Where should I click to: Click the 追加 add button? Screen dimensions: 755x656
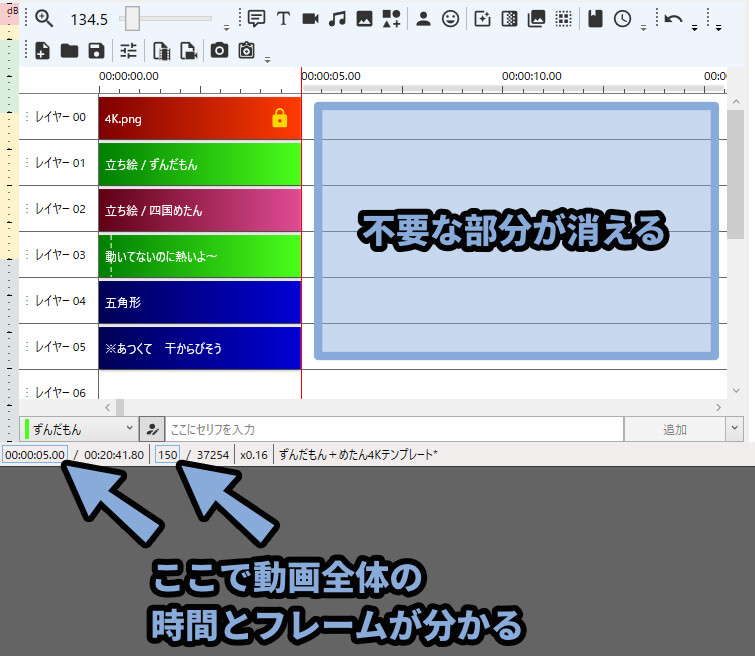click(675, 429)
